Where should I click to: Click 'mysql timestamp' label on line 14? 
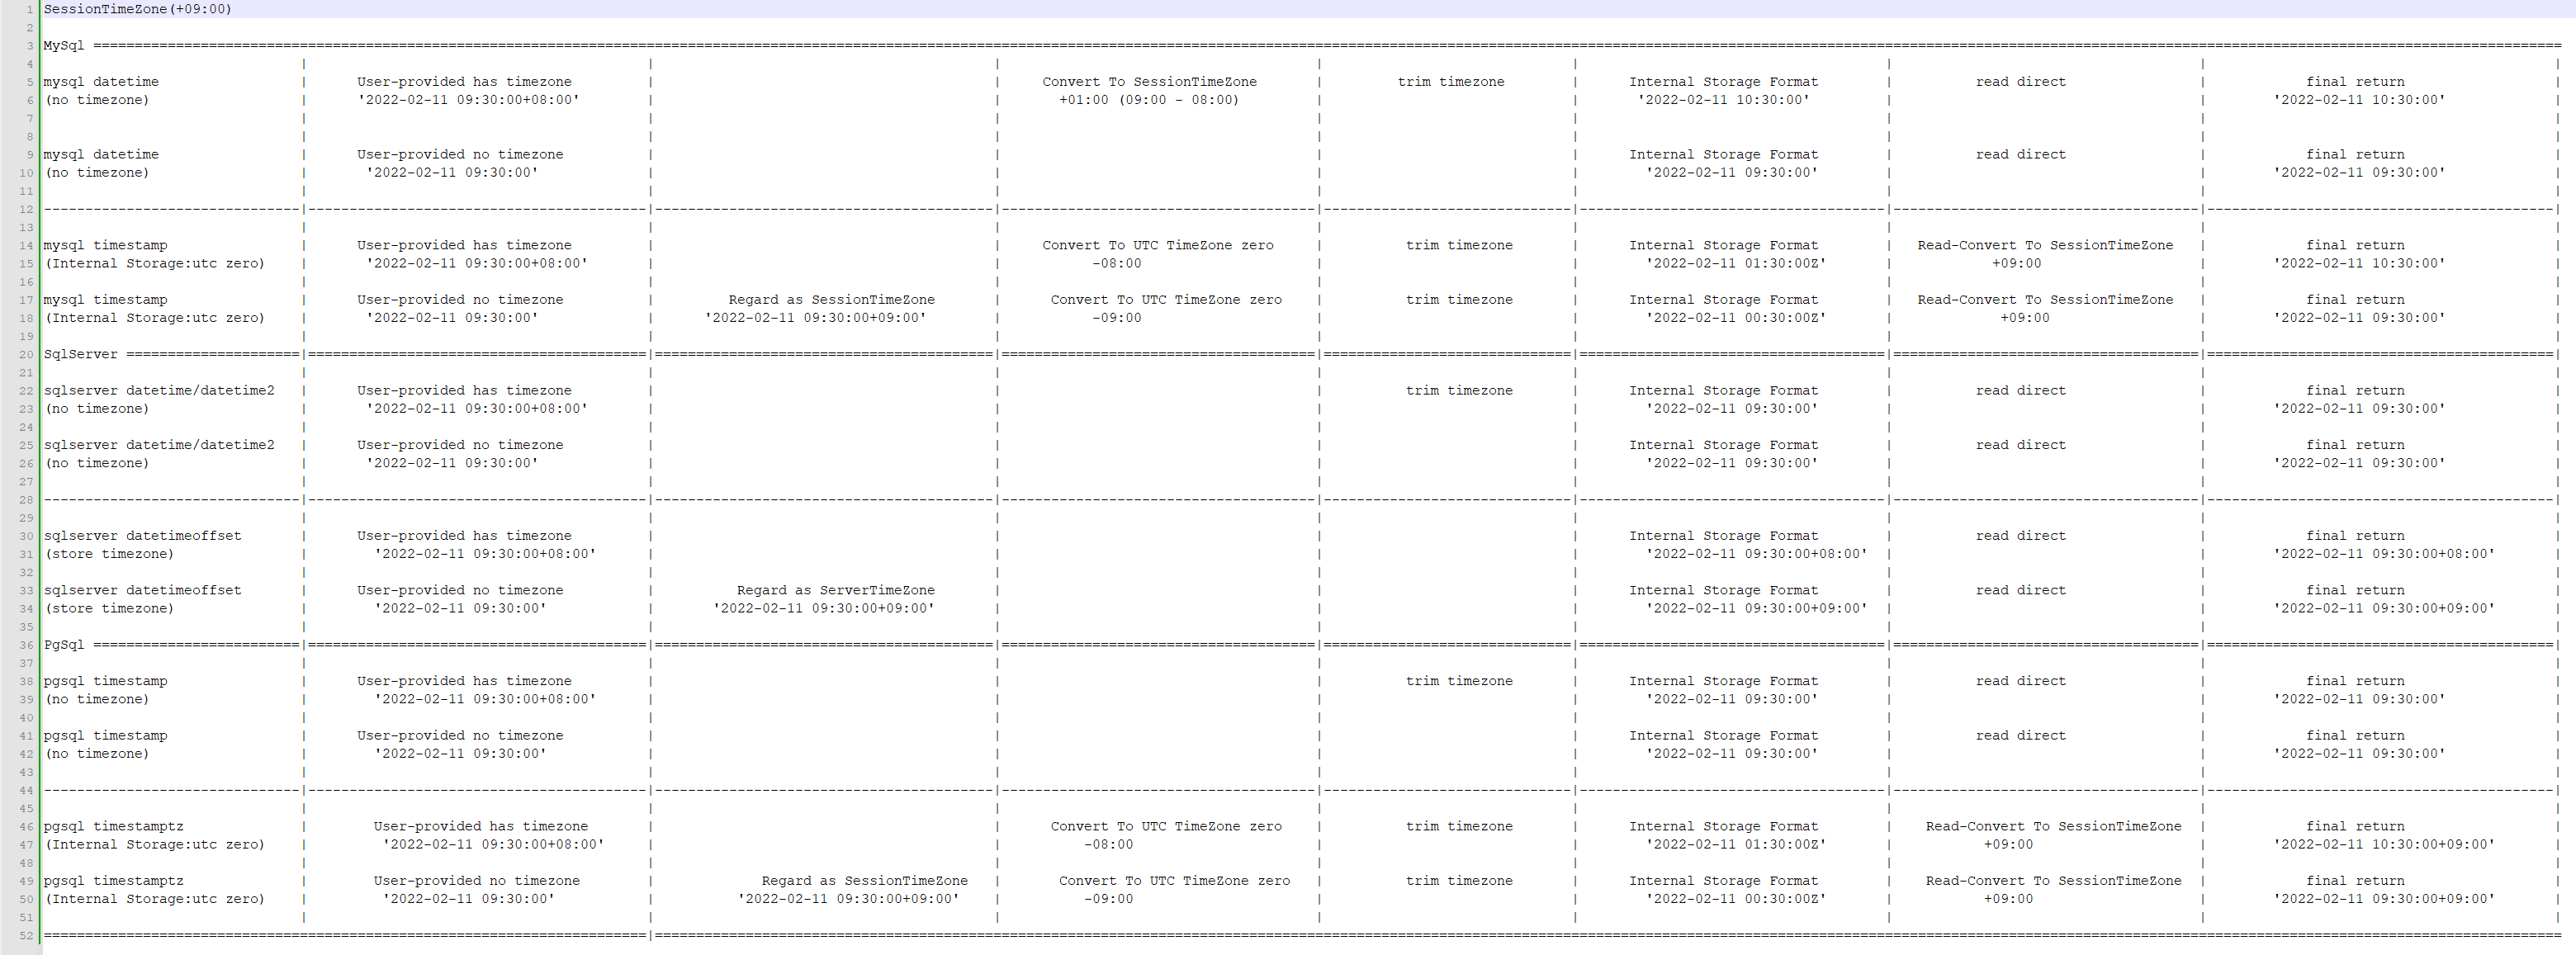(105, 245)
